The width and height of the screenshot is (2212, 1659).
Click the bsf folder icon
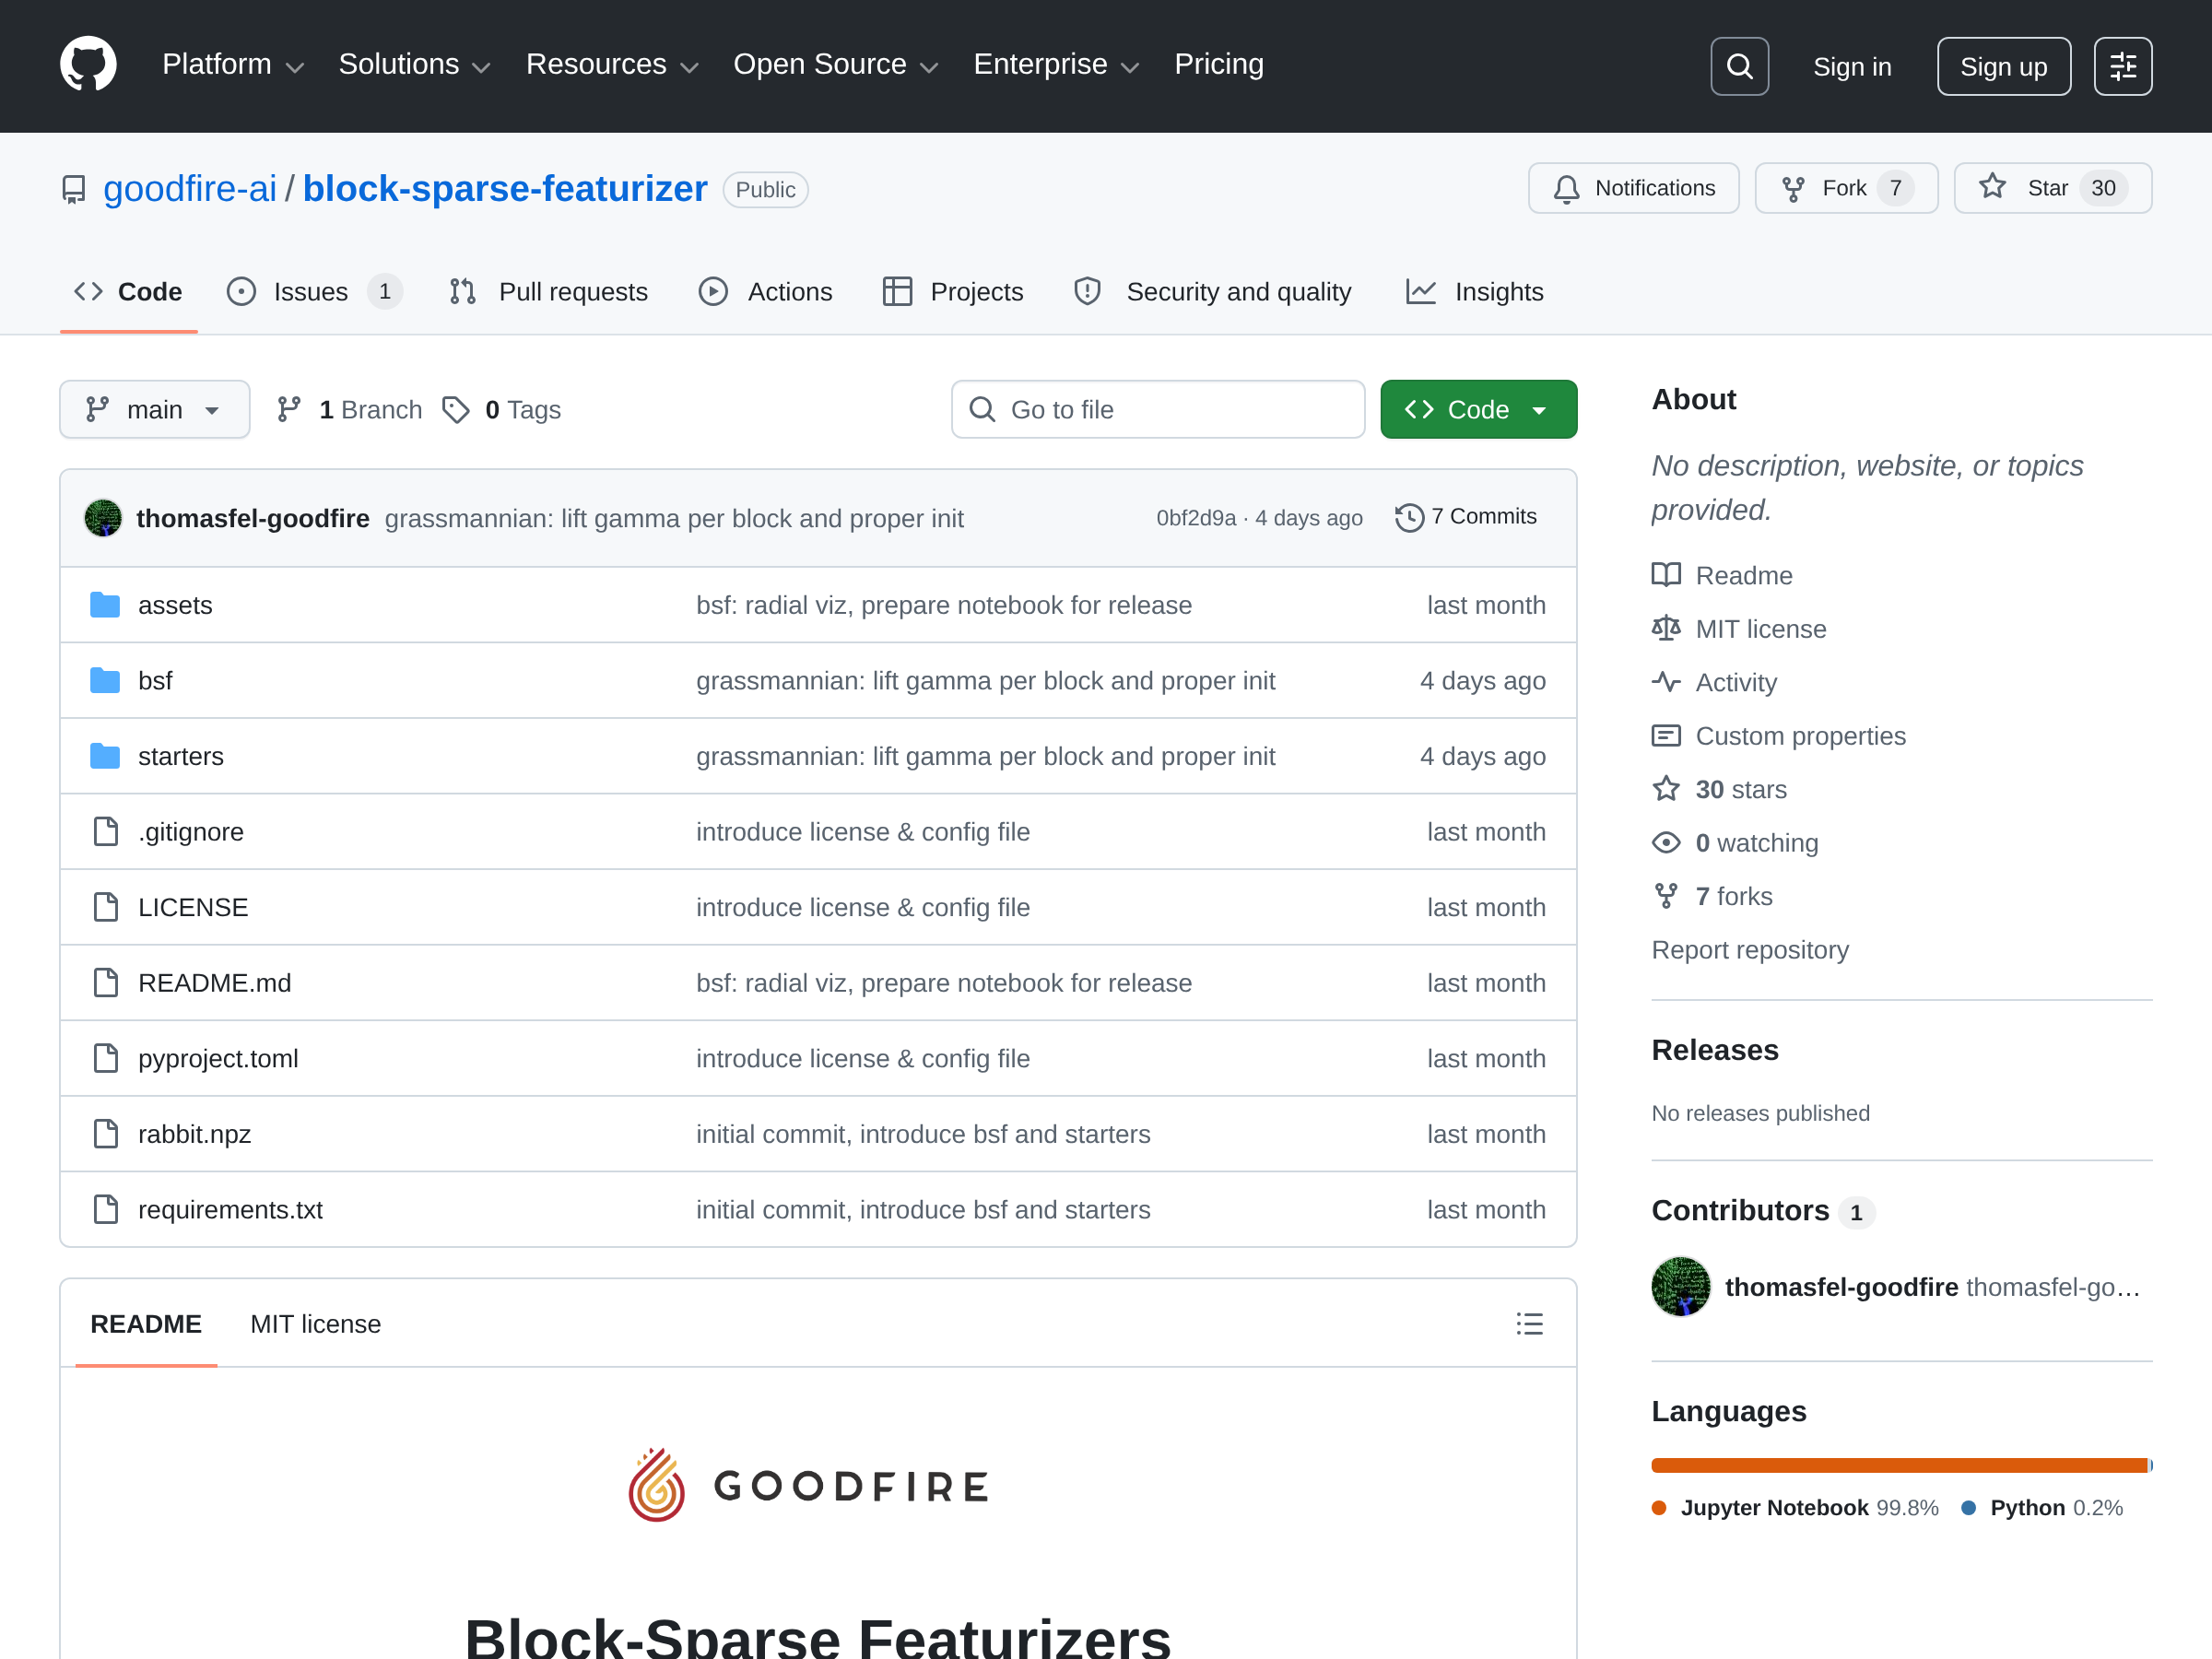click(105, 681)
